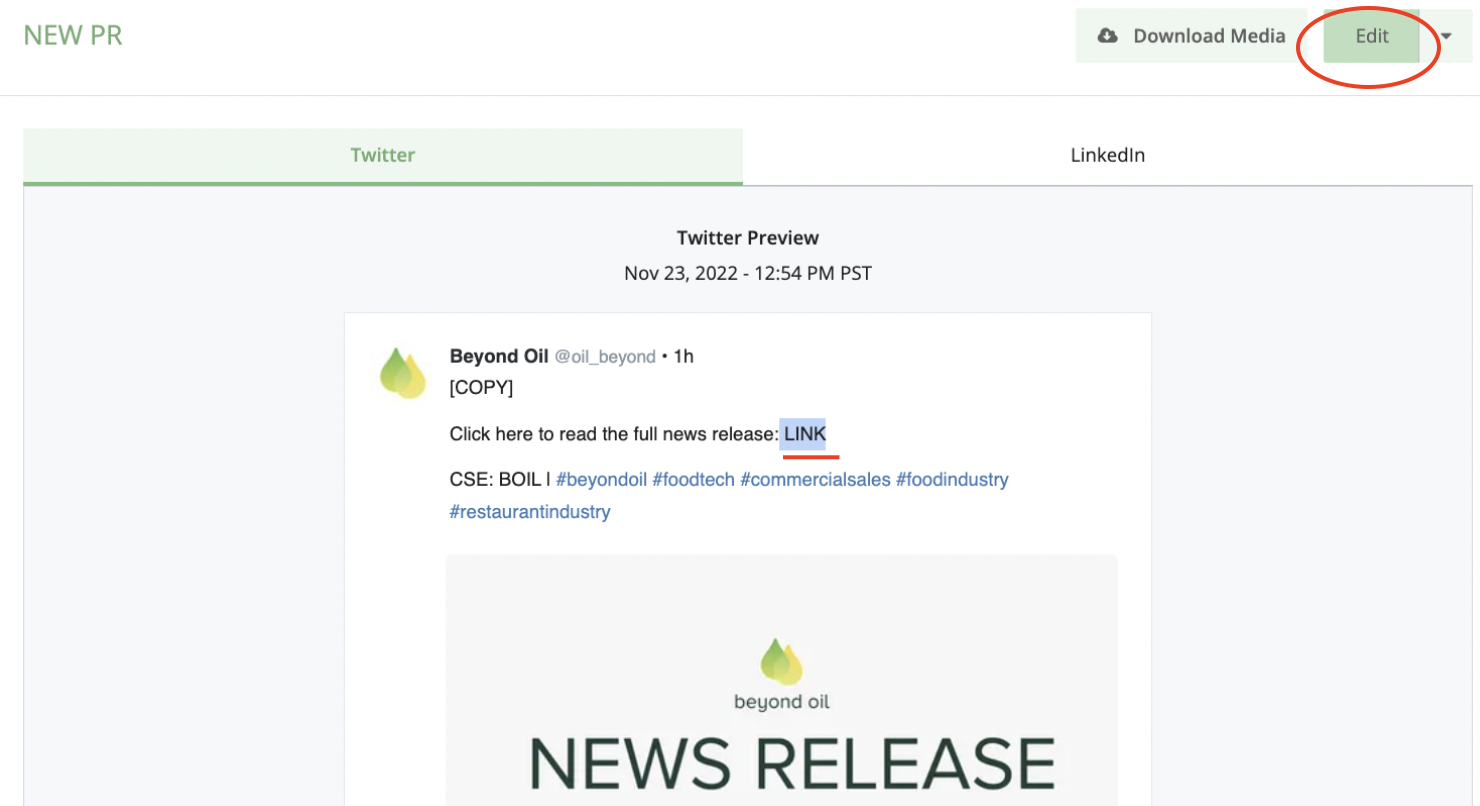The width and height of the screenshot is (1480, 806).
Task: Click the [COPY] placeholder text
Action: 481,388
